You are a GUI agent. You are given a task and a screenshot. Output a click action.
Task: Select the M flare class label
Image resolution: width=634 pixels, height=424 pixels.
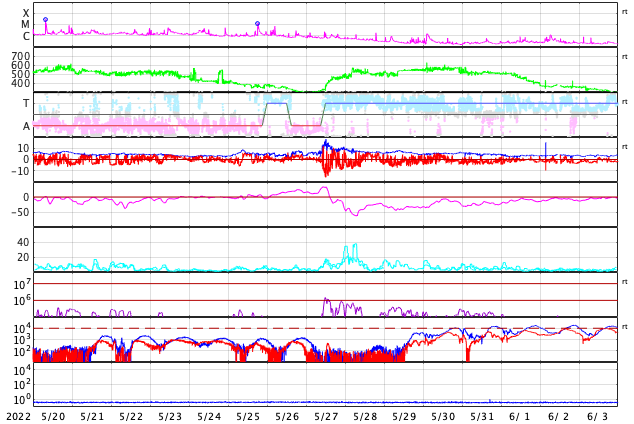(x=25, y=25)
